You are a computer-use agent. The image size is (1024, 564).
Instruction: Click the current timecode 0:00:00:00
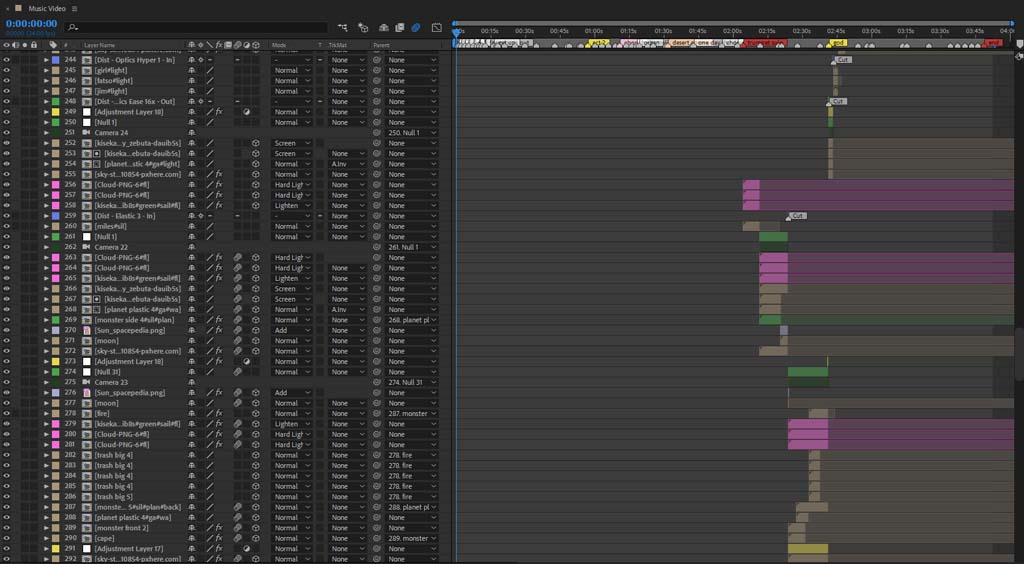click(x=31, y=24)
